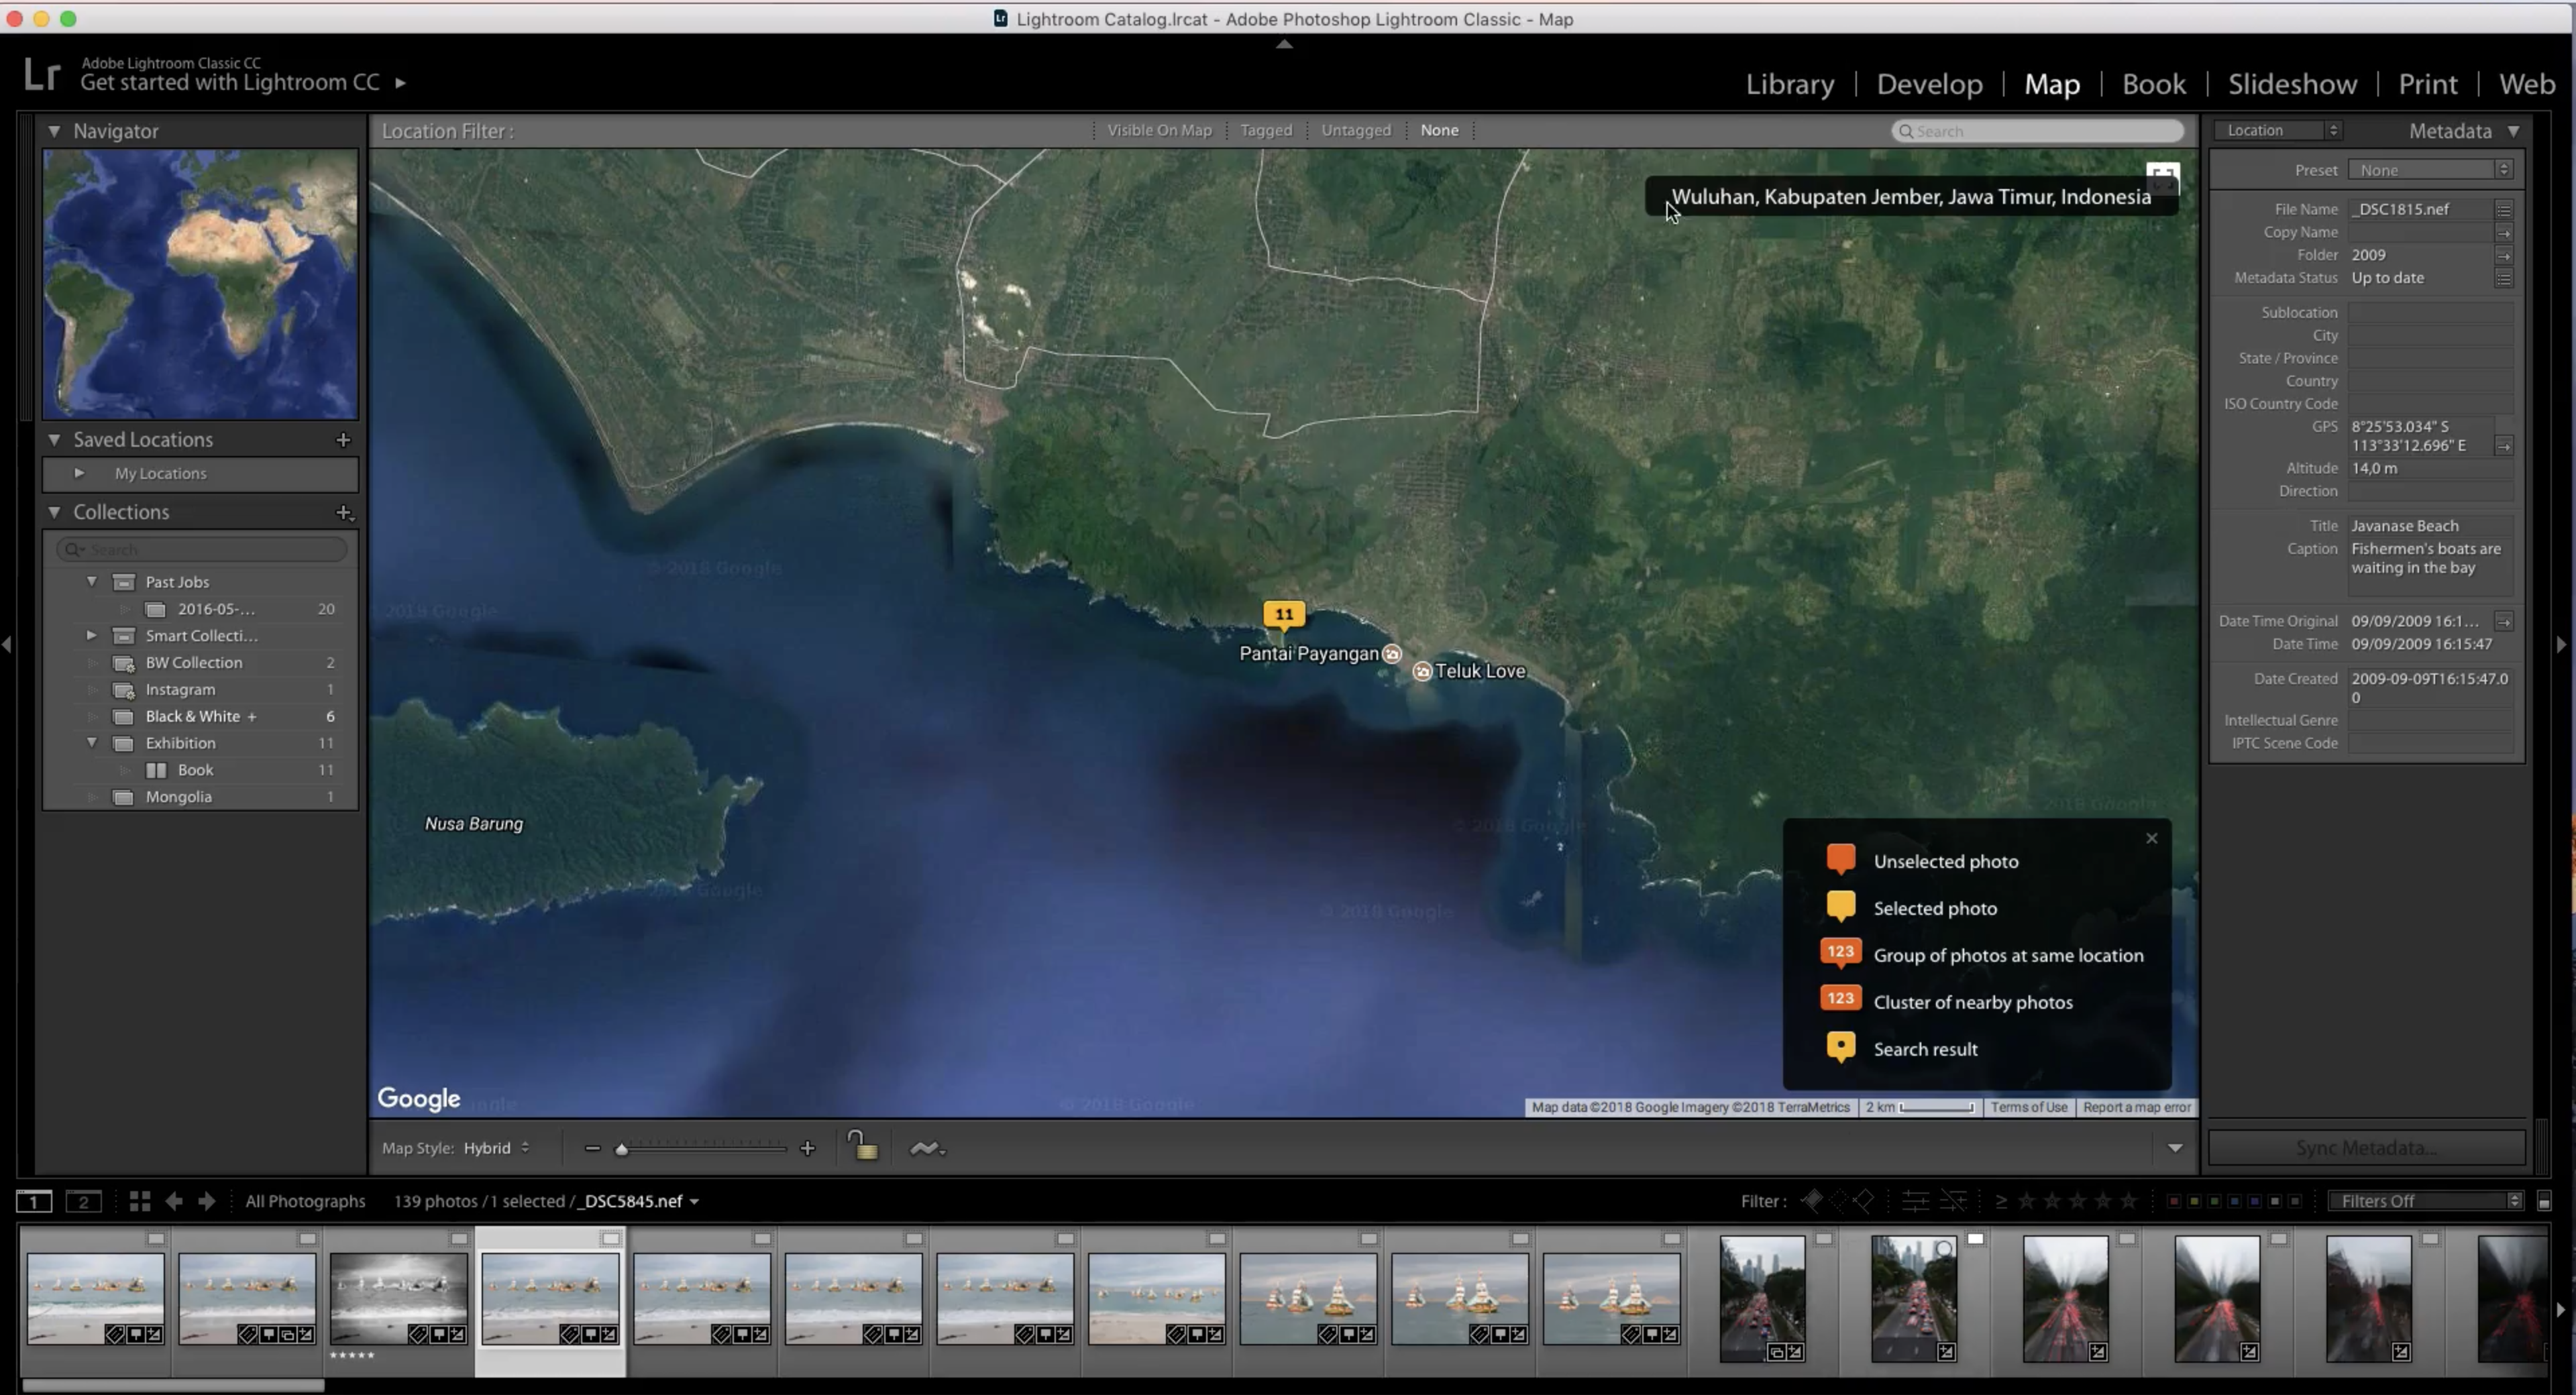Select Untagged location filter
The image size is (2576, 1395).
1356,130
